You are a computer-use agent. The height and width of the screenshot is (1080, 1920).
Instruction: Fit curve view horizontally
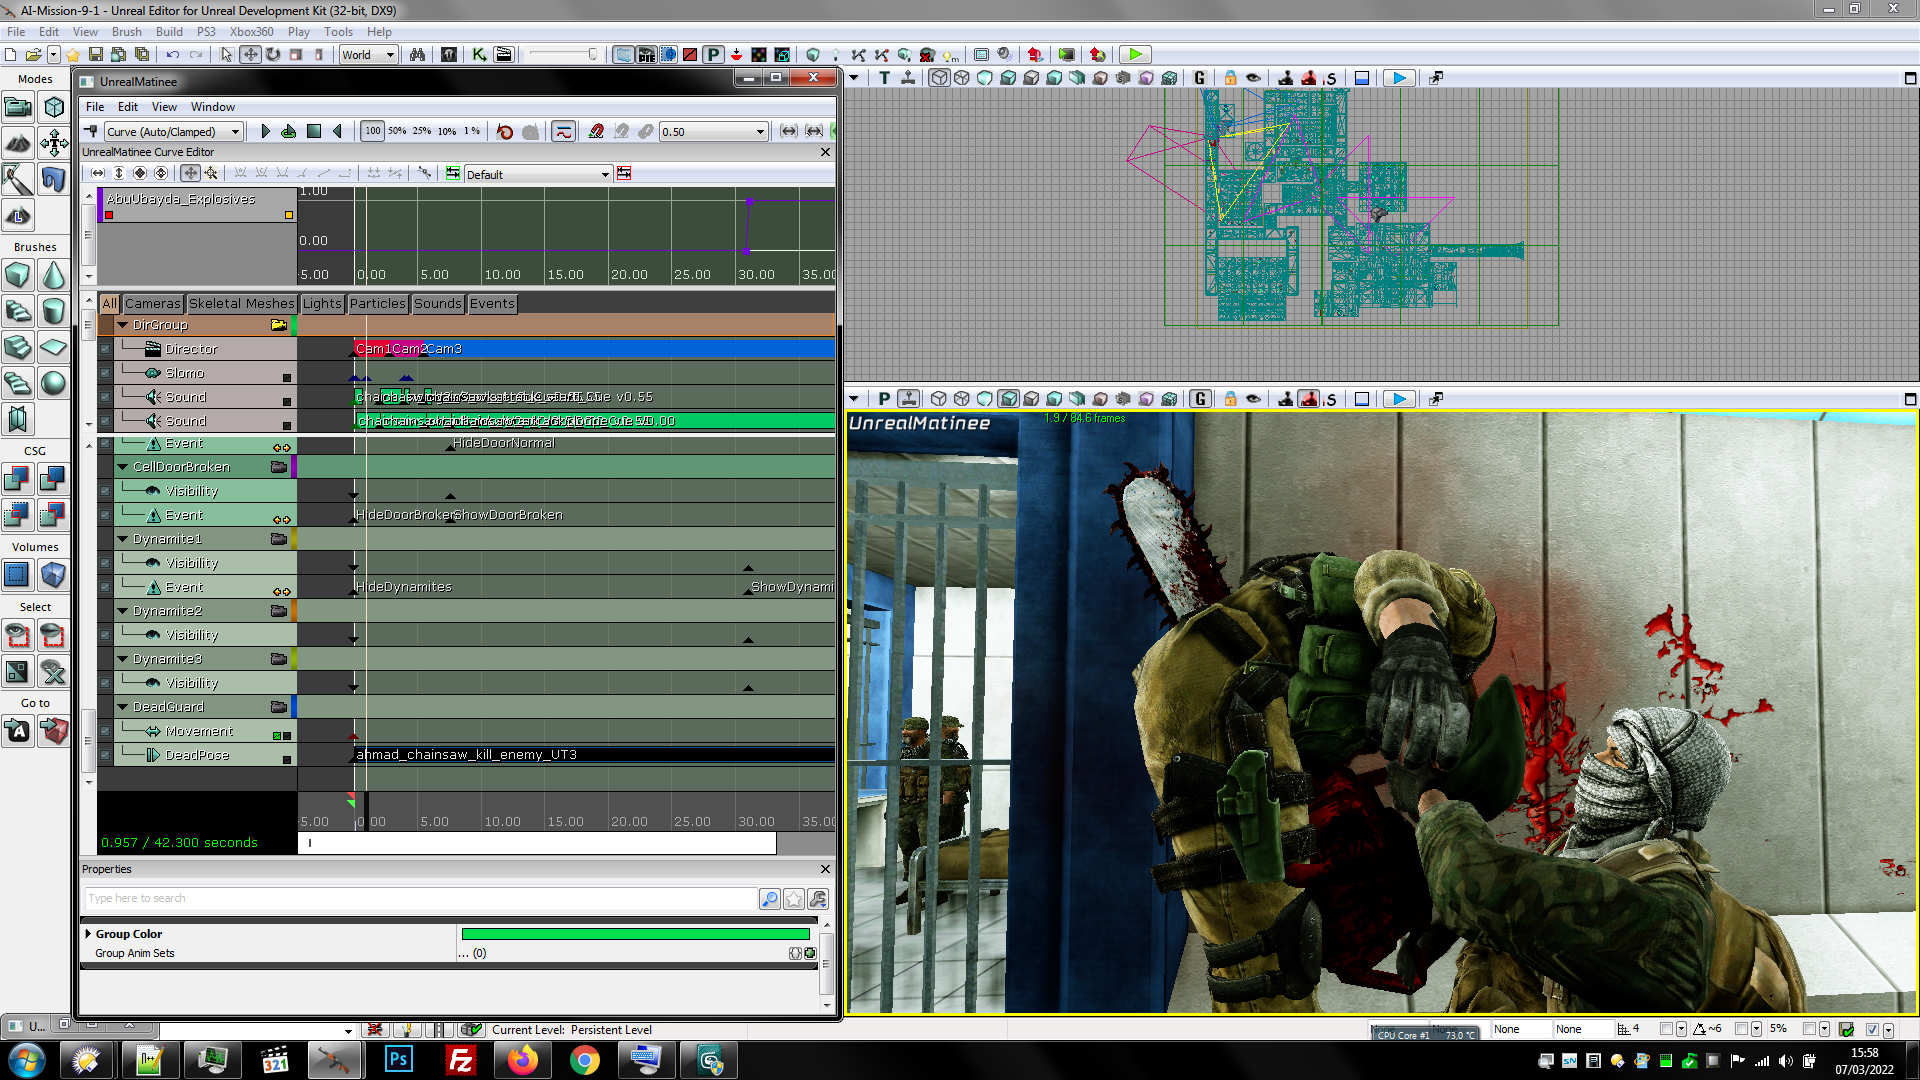[99, 173]
